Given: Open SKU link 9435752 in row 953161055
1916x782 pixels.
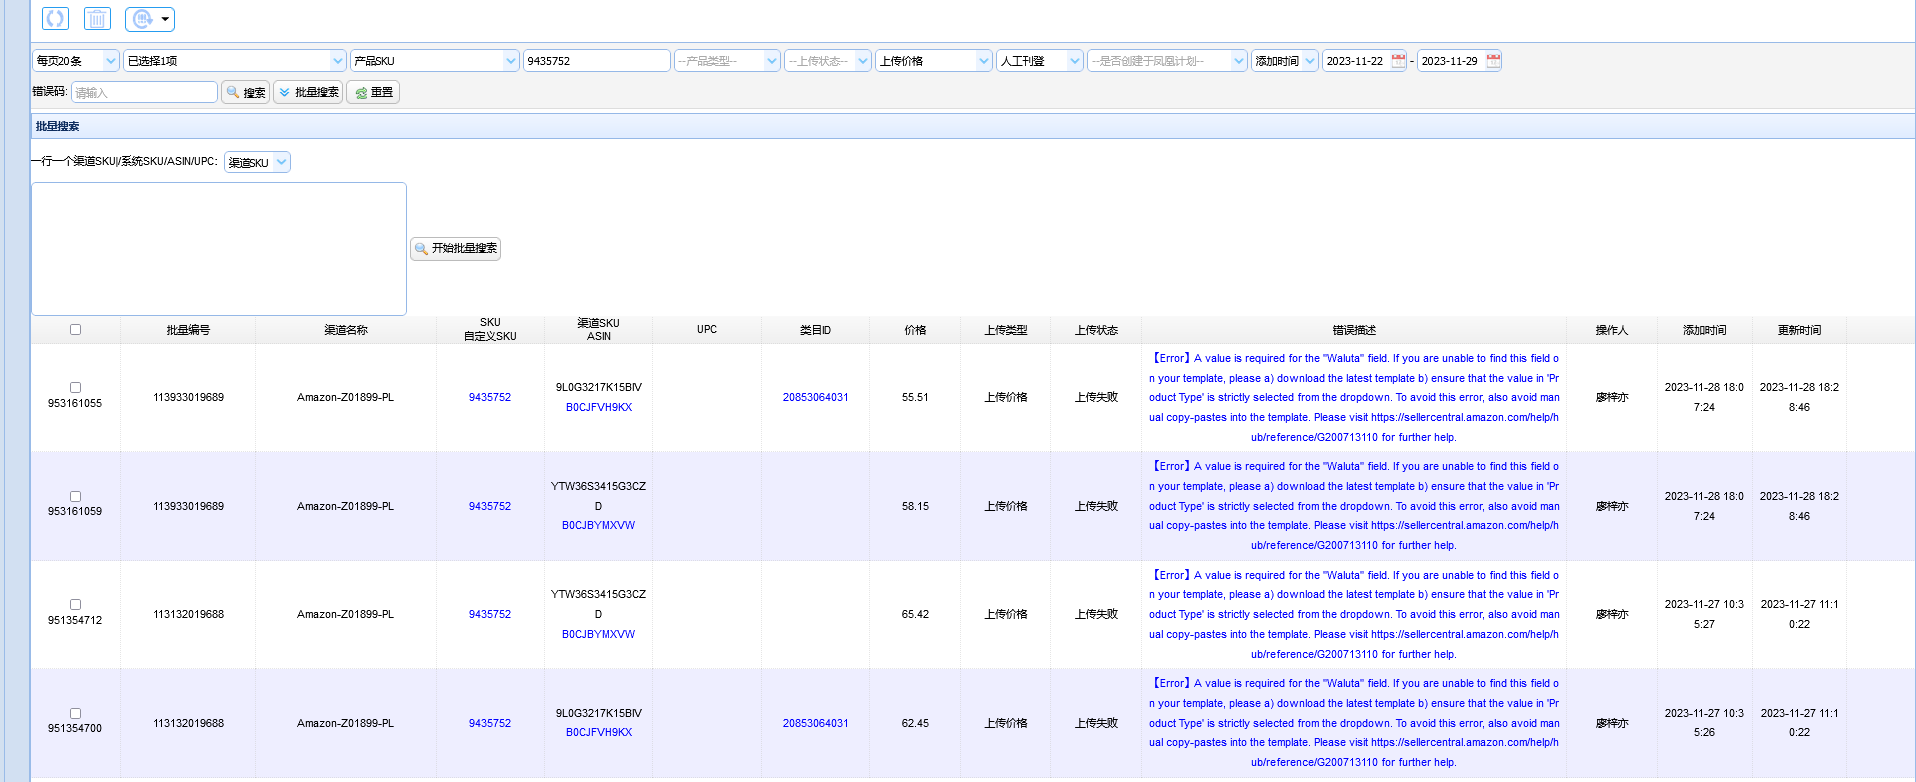Looking at the screenshot, I should click(490, 397).
